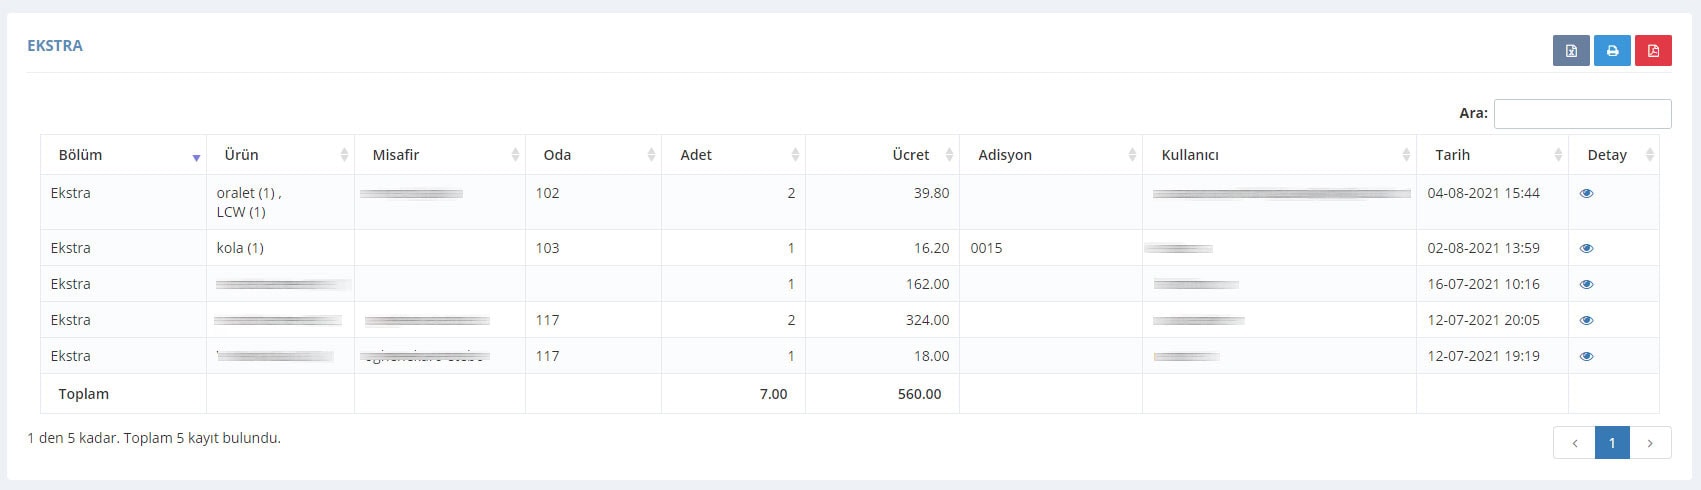Screen dimensions: 1701x490
Task: Sort by Kullanıcı column header
Action: pos(1279,155)
